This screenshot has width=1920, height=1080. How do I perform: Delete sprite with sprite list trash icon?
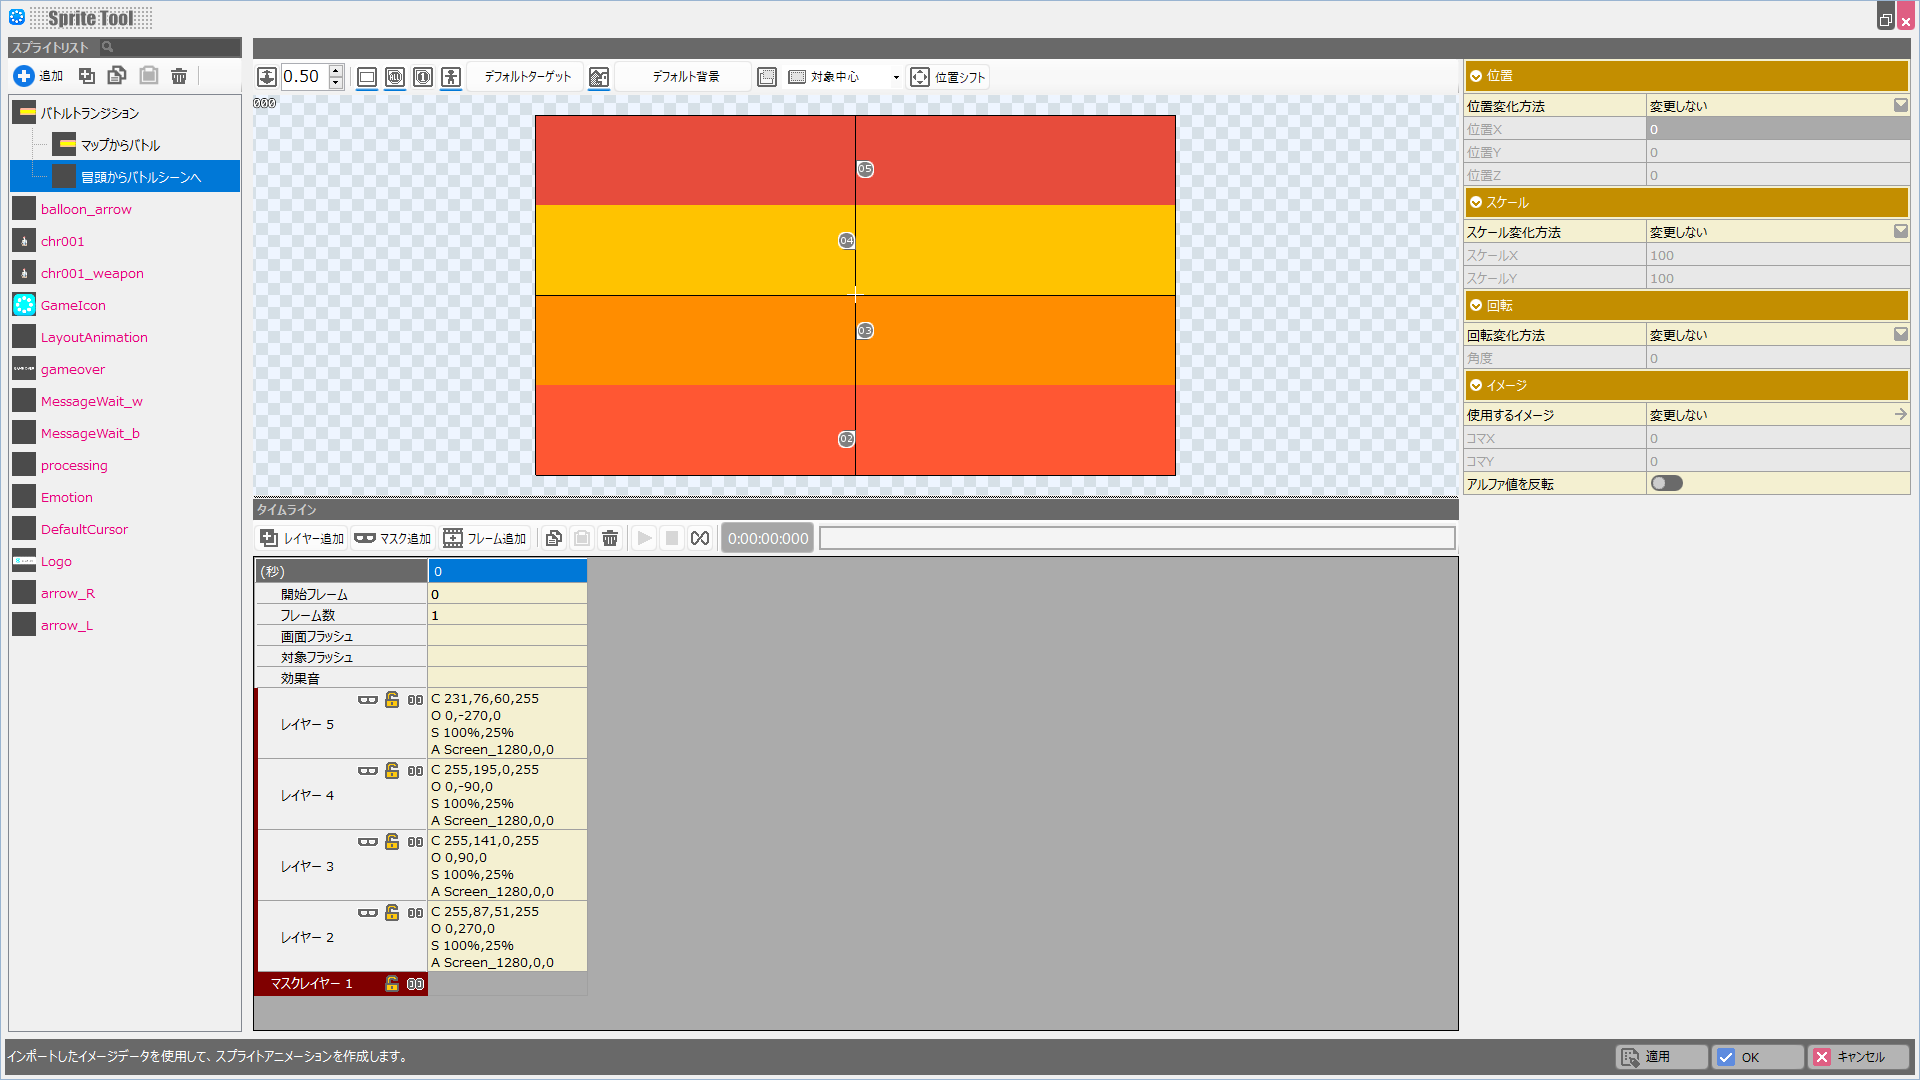pos(179,76)
